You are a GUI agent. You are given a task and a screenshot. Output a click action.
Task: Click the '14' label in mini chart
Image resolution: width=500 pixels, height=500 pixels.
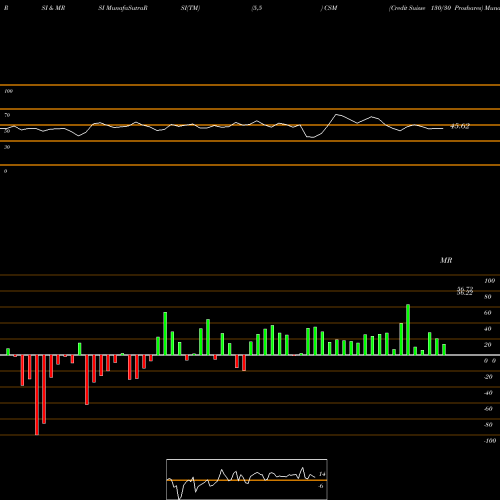tap(322, 474)
